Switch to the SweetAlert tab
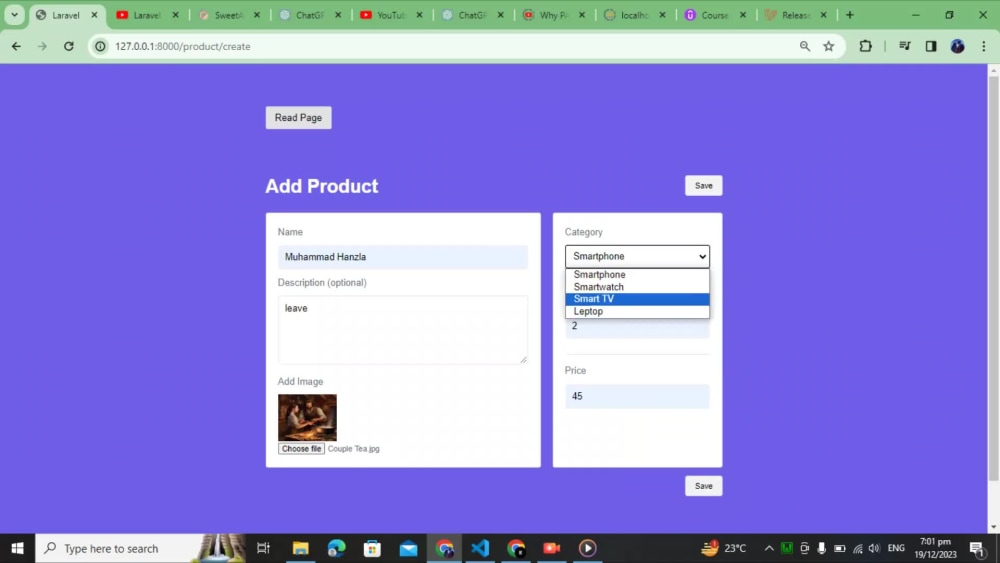 [x=229, y=15]
